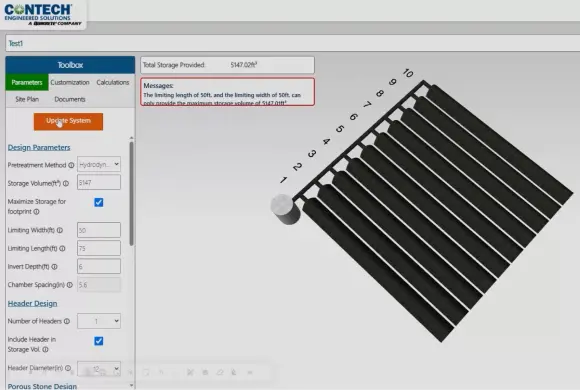Click the Toolbox panel vertical scrollbar thumb
This screenshot has height=390, width=580.
131,194
